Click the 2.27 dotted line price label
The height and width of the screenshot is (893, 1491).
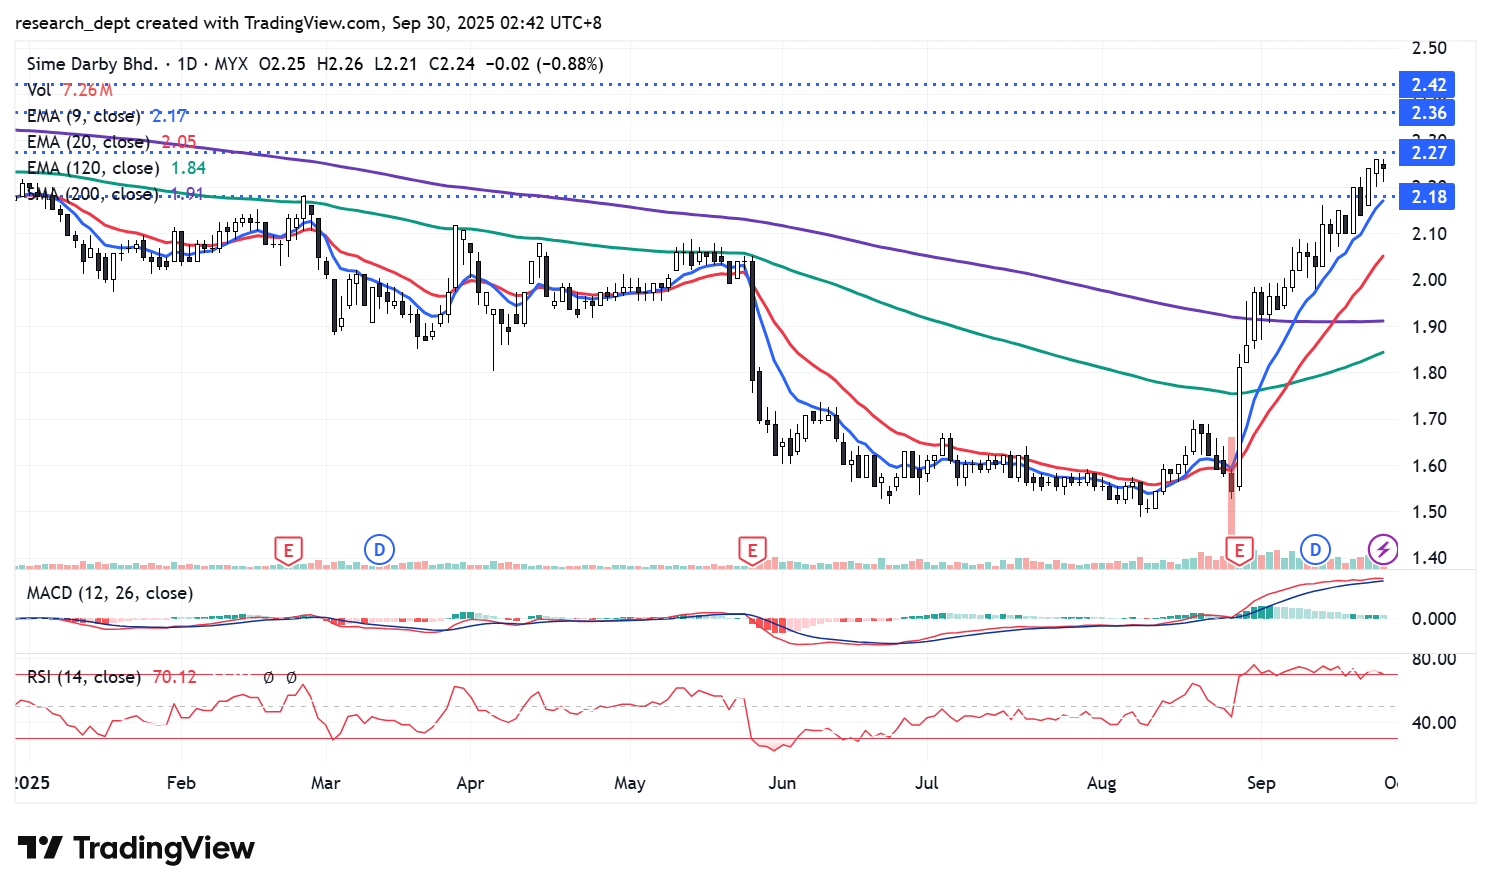[1427, 153]
